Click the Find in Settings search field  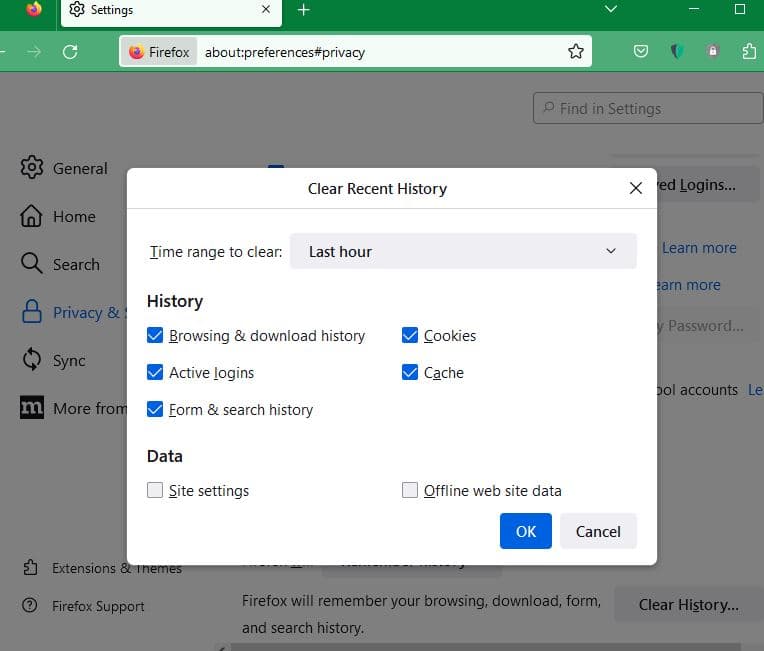click(x=648, y=108)
